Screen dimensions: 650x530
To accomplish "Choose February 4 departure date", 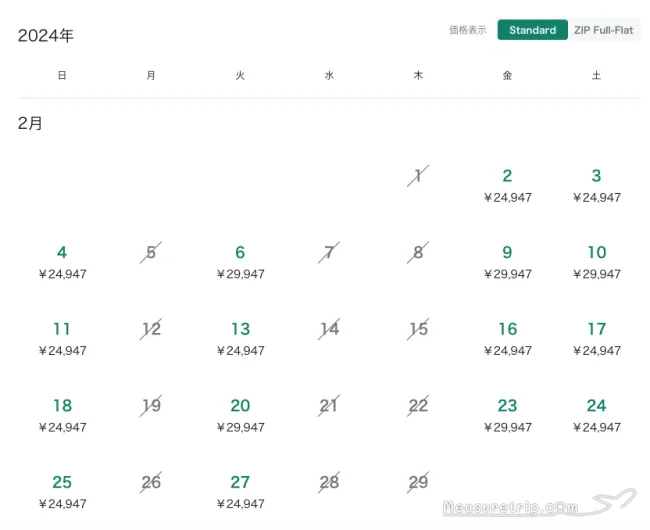I will pyautogui.click(x=62, y=262).
